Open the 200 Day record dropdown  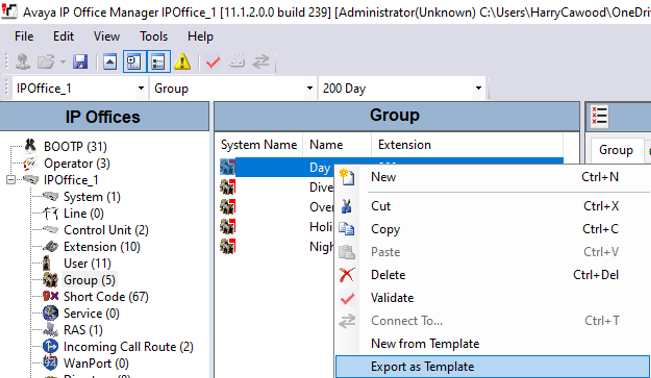[478, 88]
